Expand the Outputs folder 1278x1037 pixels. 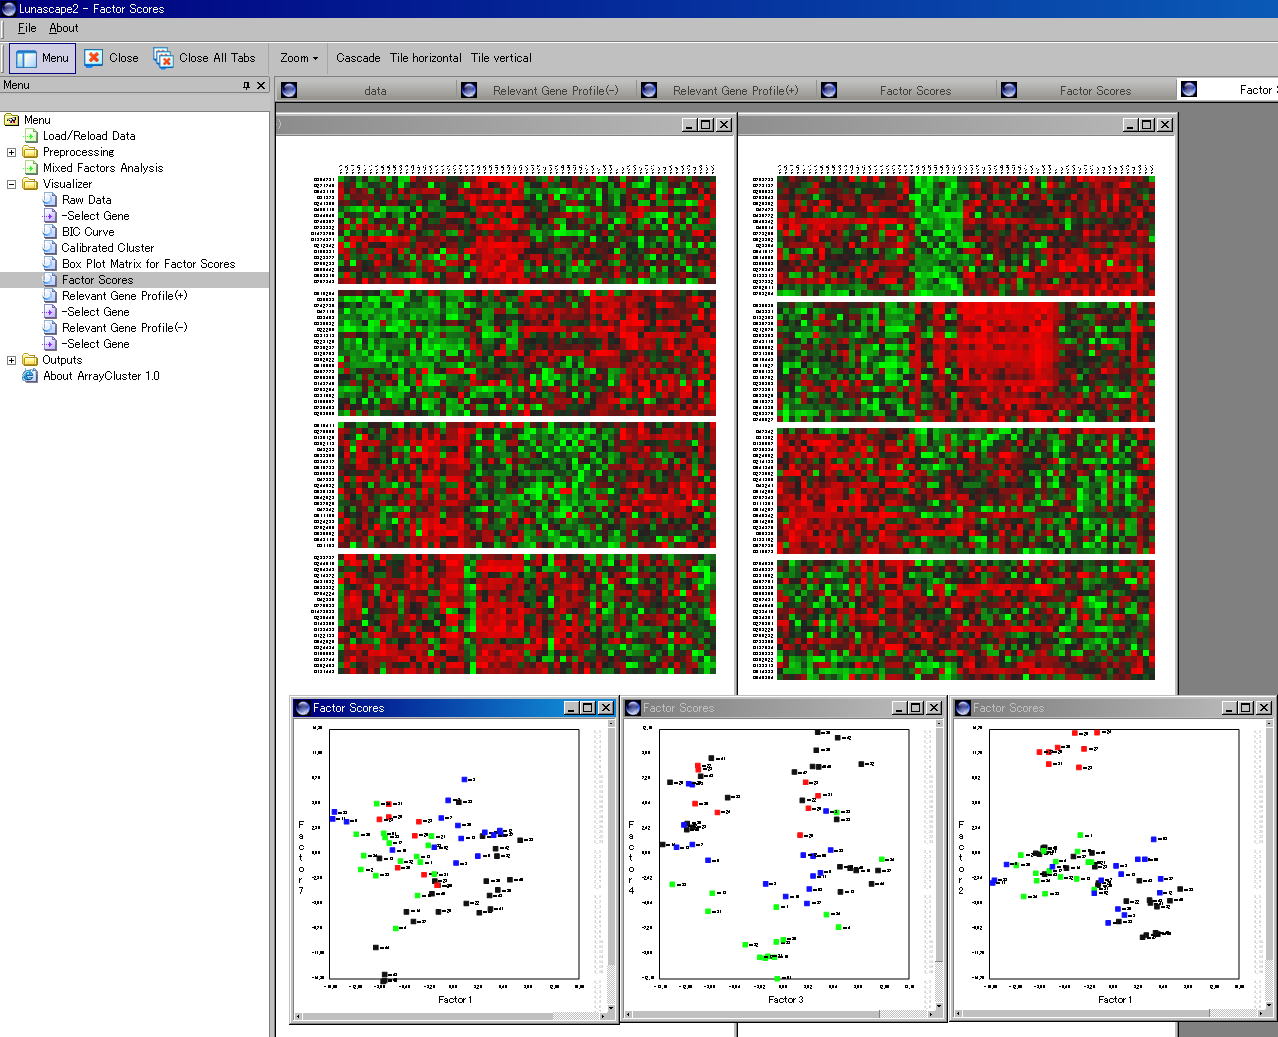click(12, 360)
